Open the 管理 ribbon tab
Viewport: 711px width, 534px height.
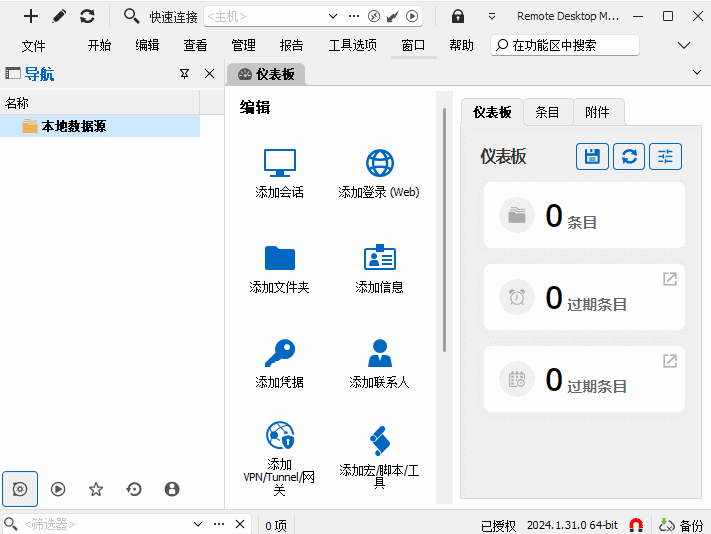pos(243,45)
